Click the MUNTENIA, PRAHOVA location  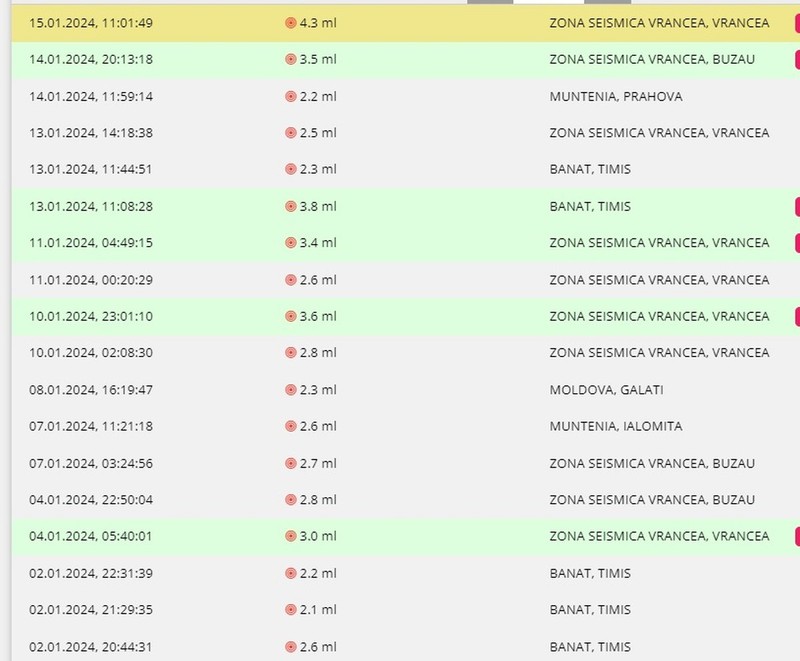(616, 97)
